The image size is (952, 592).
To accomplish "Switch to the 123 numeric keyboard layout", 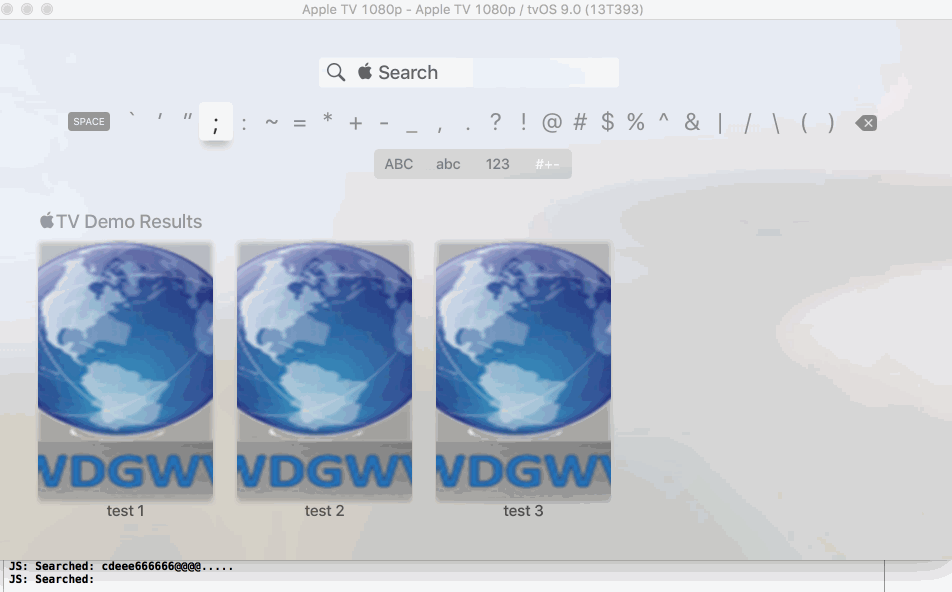I will [x=497, y=164].
